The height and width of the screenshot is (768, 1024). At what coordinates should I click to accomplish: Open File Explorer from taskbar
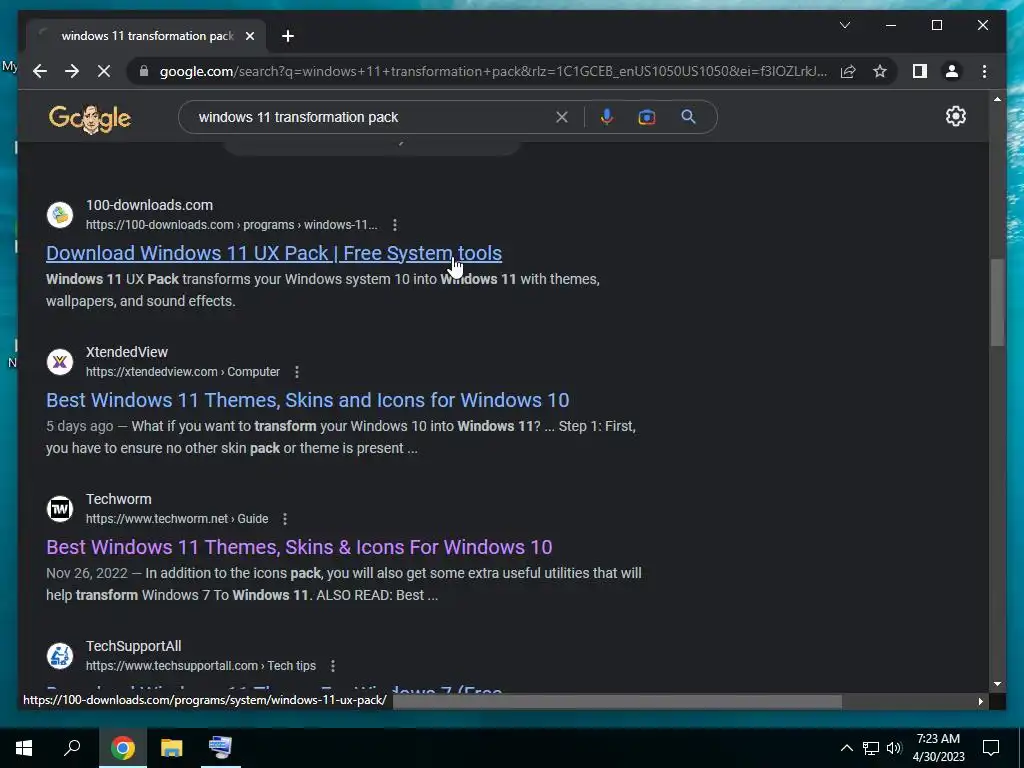point(172,748)
